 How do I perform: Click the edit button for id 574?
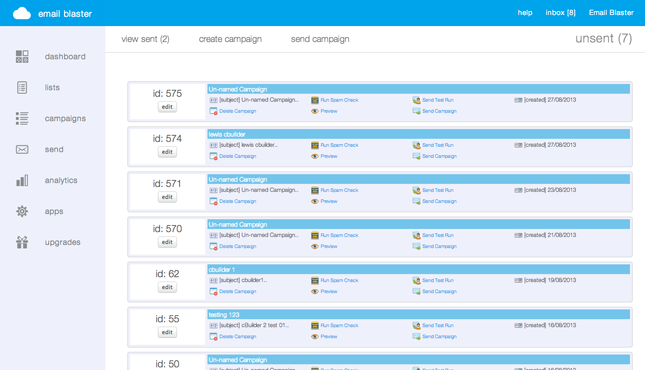(167, 152)
